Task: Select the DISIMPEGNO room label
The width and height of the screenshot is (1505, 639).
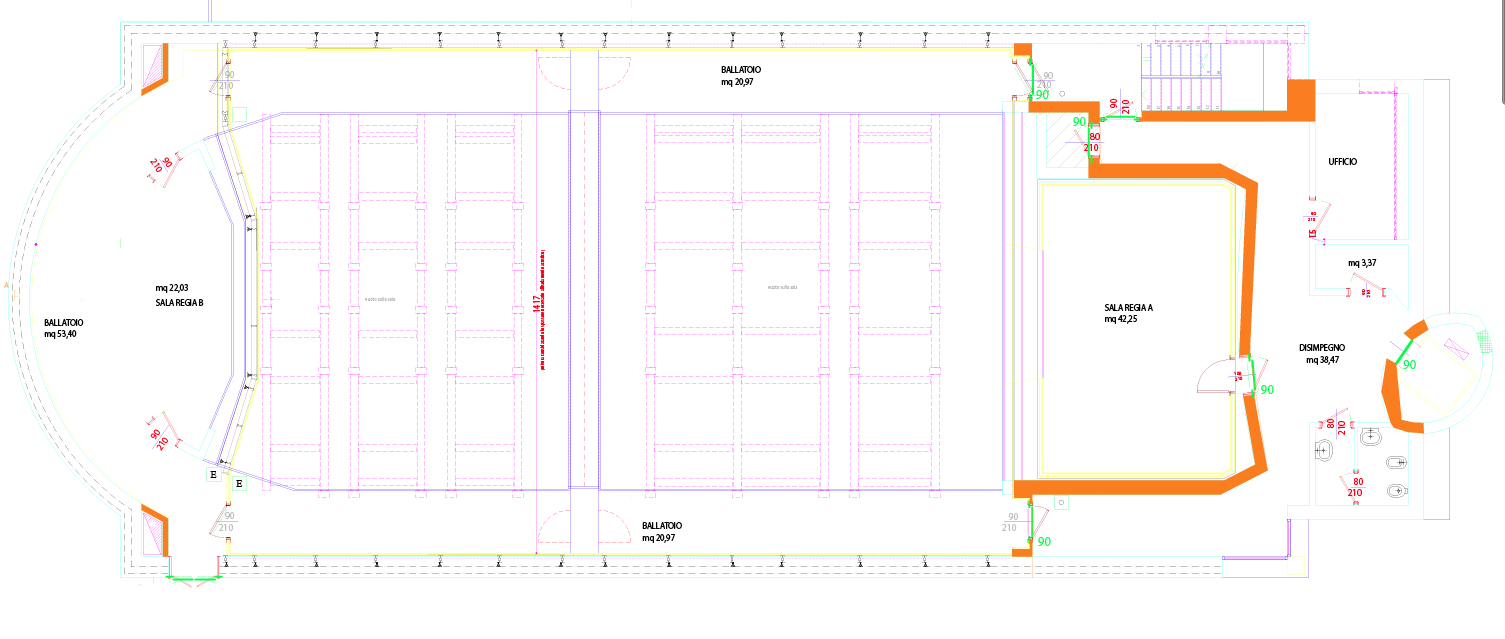Action: (x=1321, y=348)
